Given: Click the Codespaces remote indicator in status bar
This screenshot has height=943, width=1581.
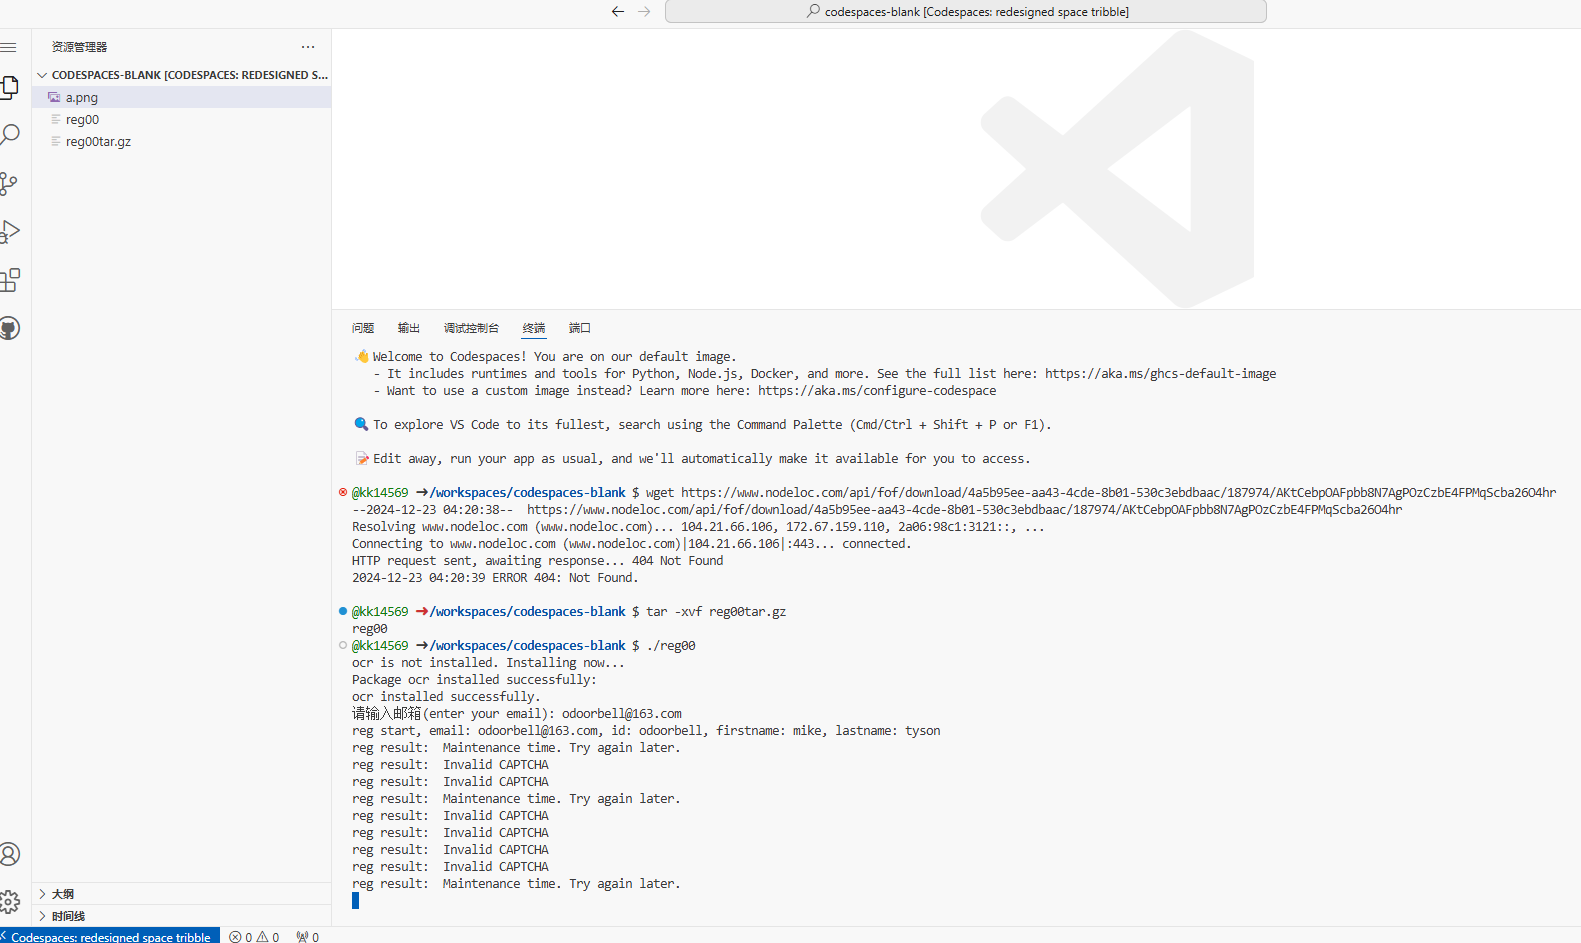Looking at the screenshot, I should tap(108, 937).
